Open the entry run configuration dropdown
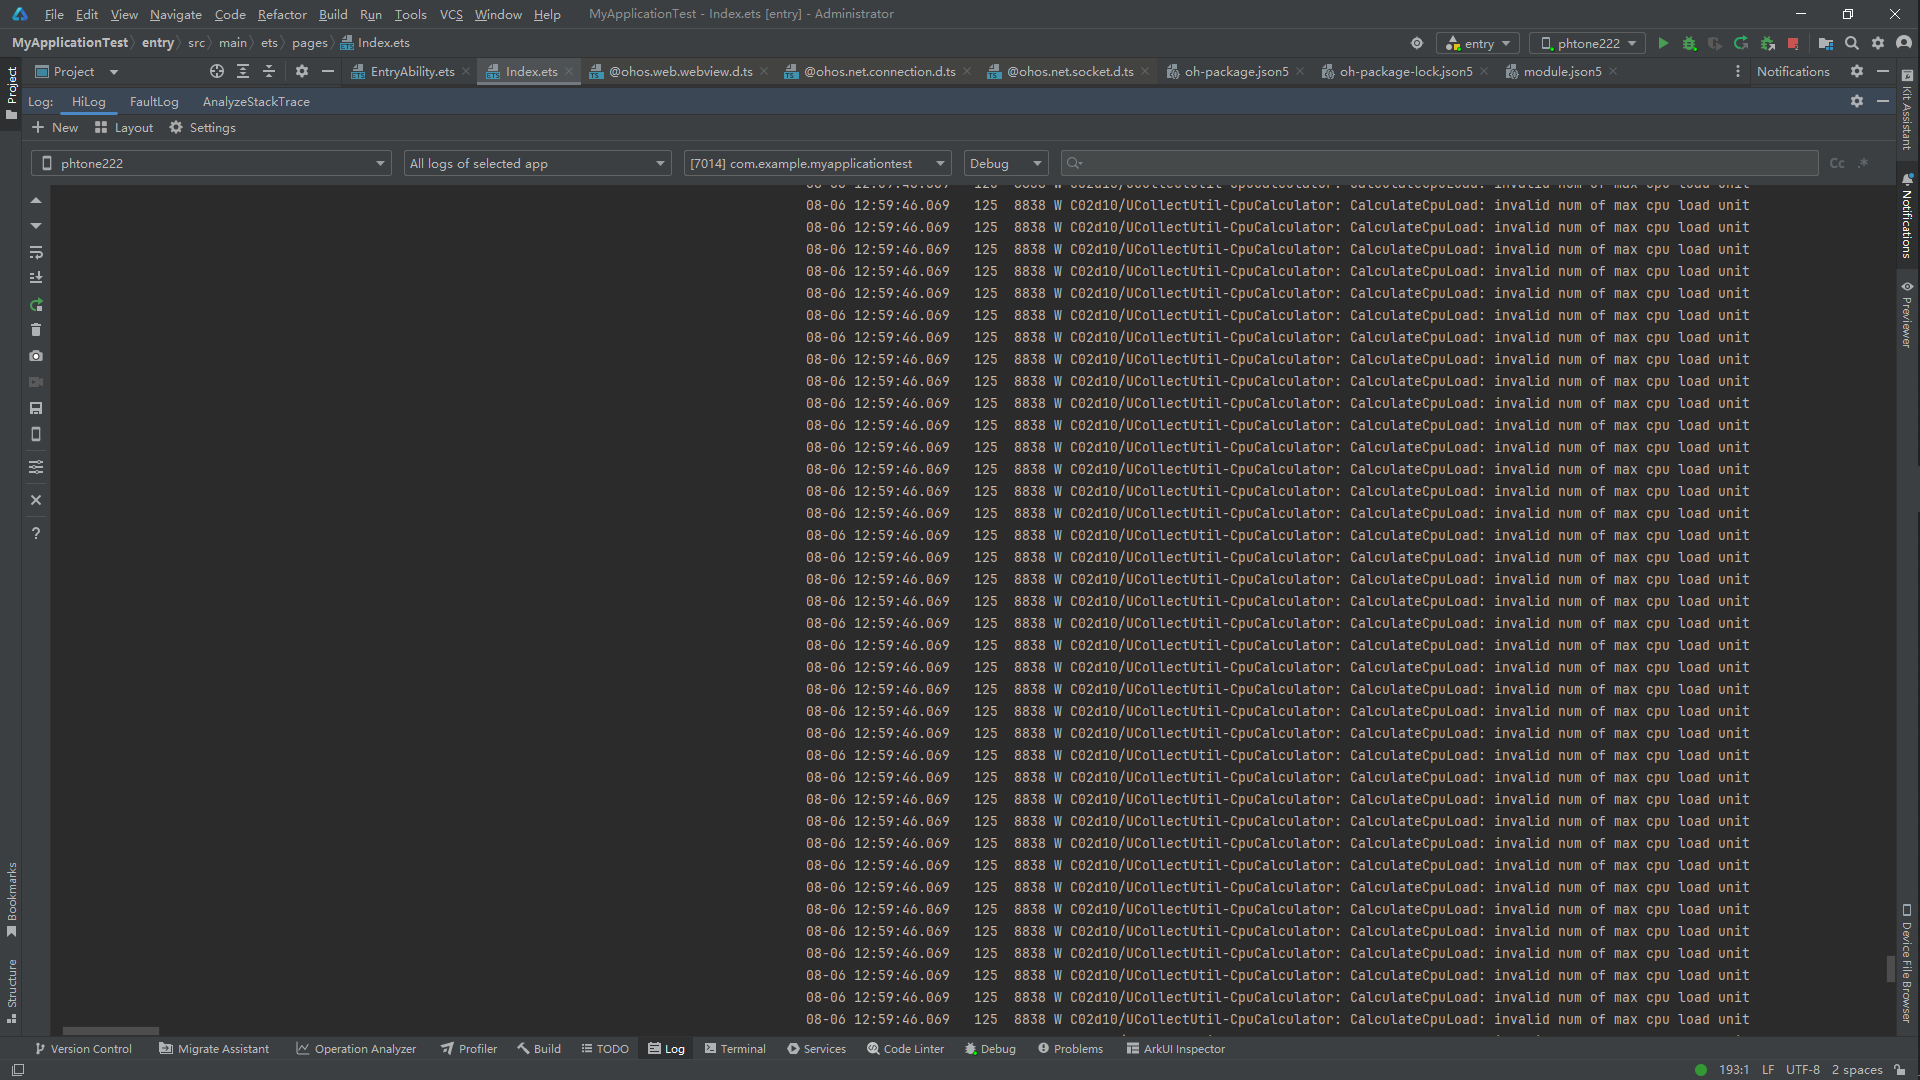 pyautogui.click(x=1478, y=43)
